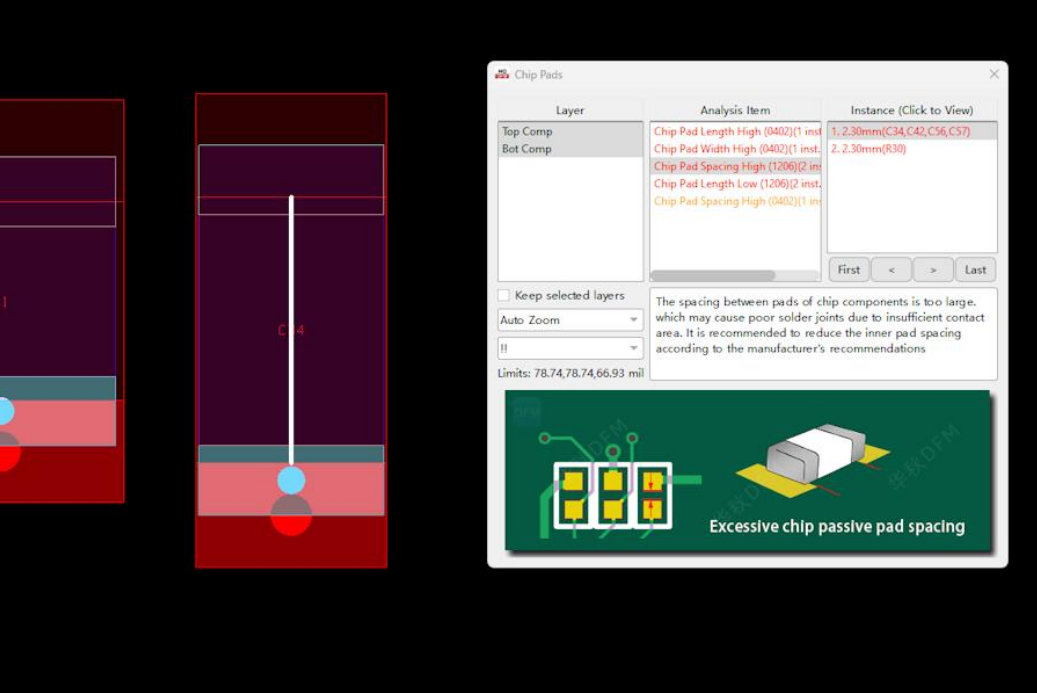The image size is (1037, 693).
Task: Click the Analysis Item horizontal scrollbar
Action: click(713, 275)
